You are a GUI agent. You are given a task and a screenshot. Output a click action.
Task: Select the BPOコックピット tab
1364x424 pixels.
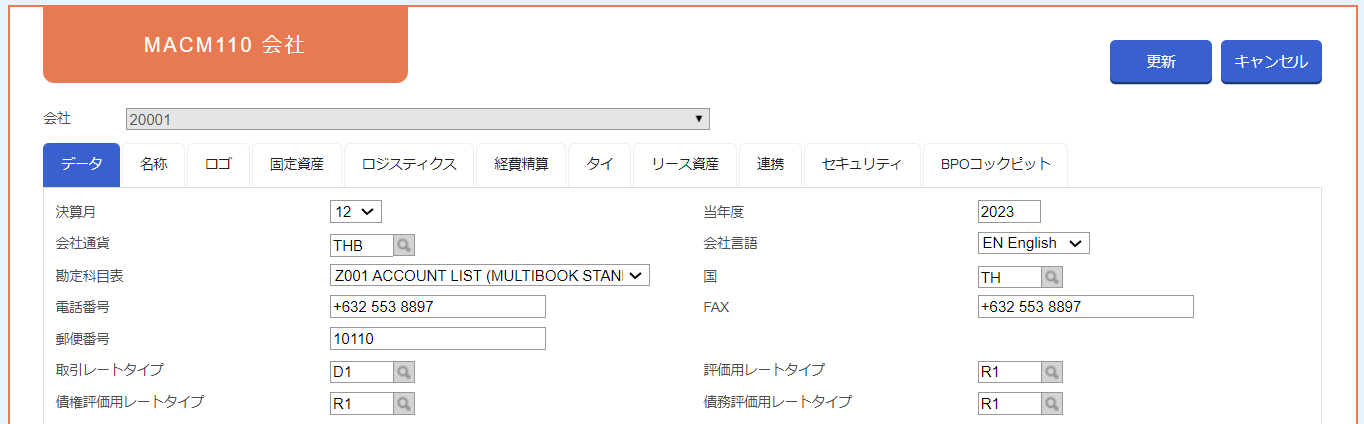pos(996,165)
